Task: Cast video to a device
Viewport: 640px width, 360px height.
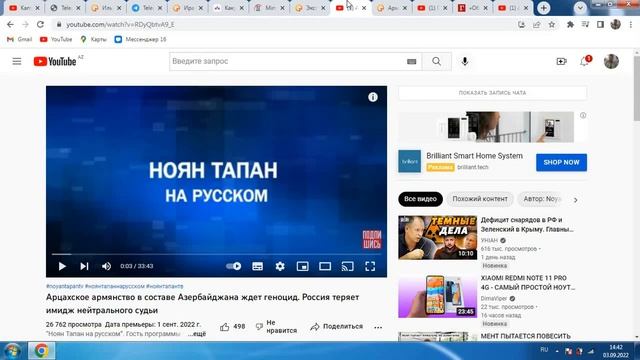Action: tap(347, 266)
